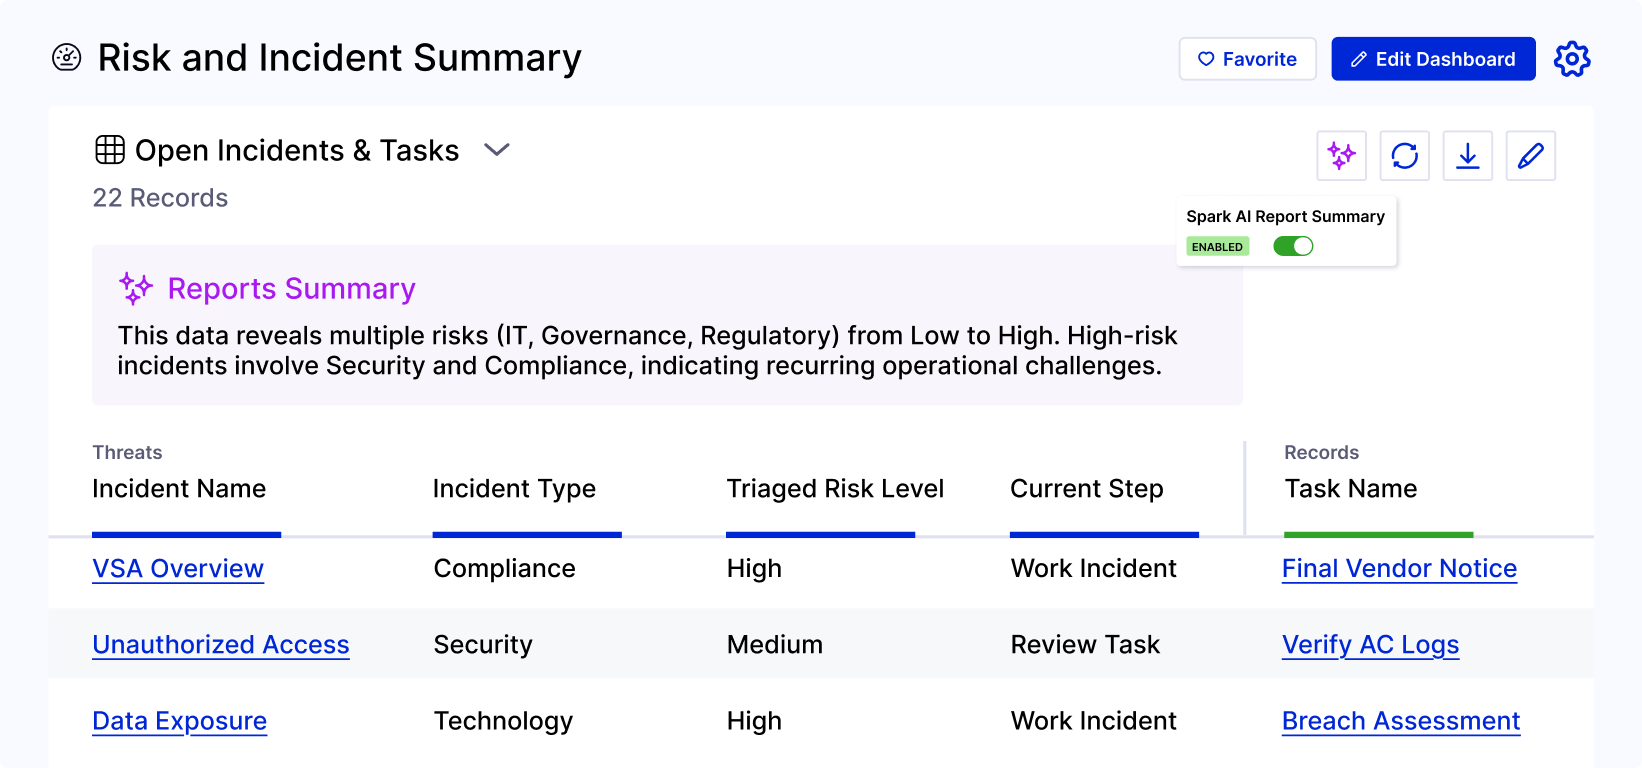Click the Triaged Risk Level column header

click(x=835, y=489)
